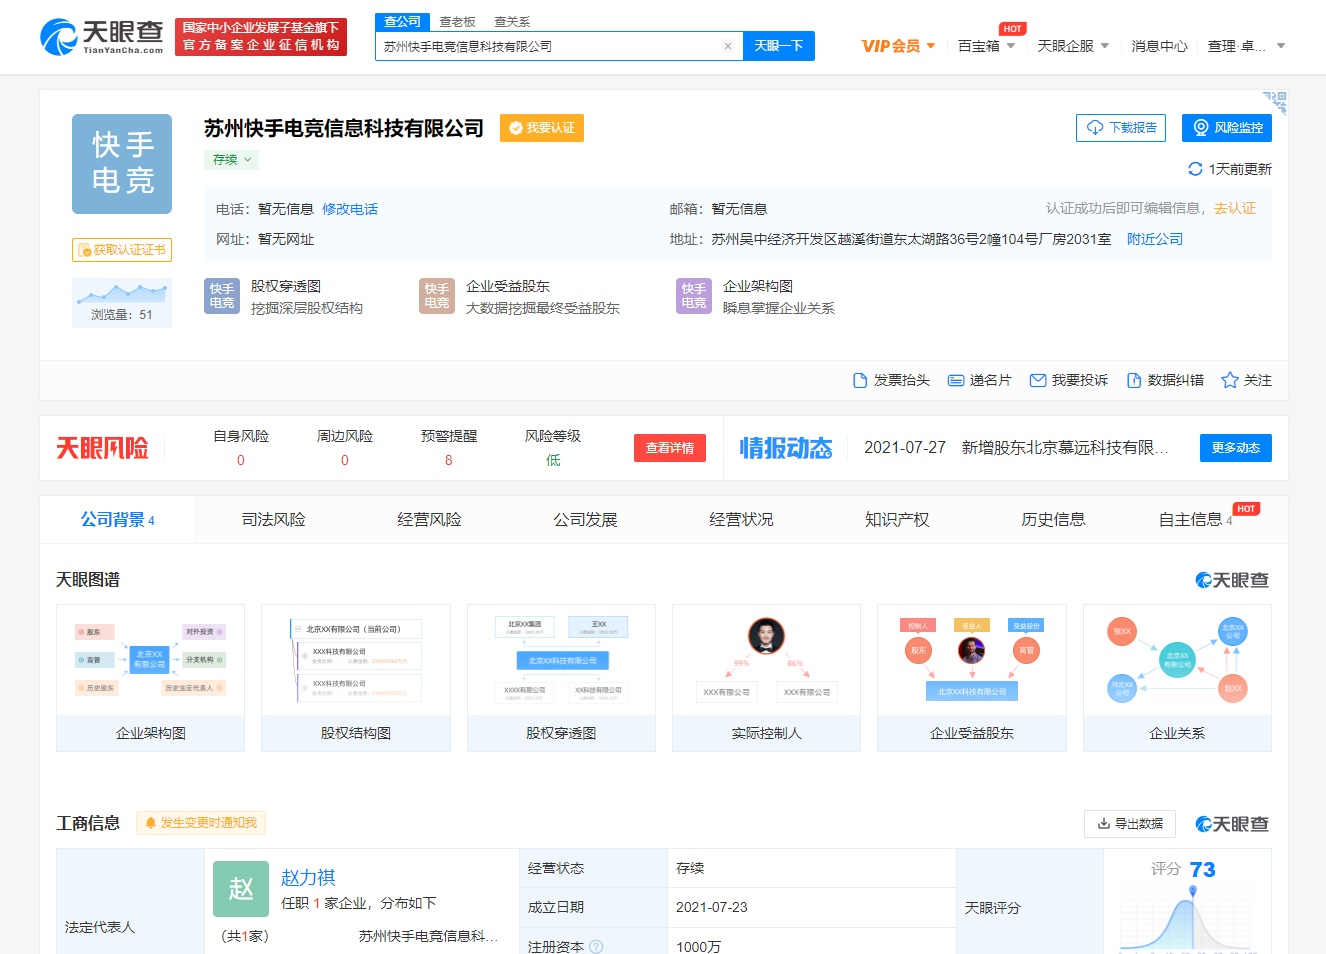Click the 去认证 link

point(1235,208)
